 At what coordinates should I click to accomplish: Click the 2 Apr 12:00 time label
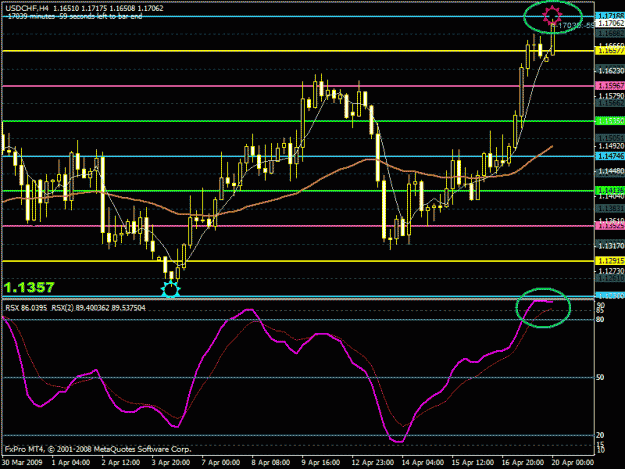tap(121, 463)
